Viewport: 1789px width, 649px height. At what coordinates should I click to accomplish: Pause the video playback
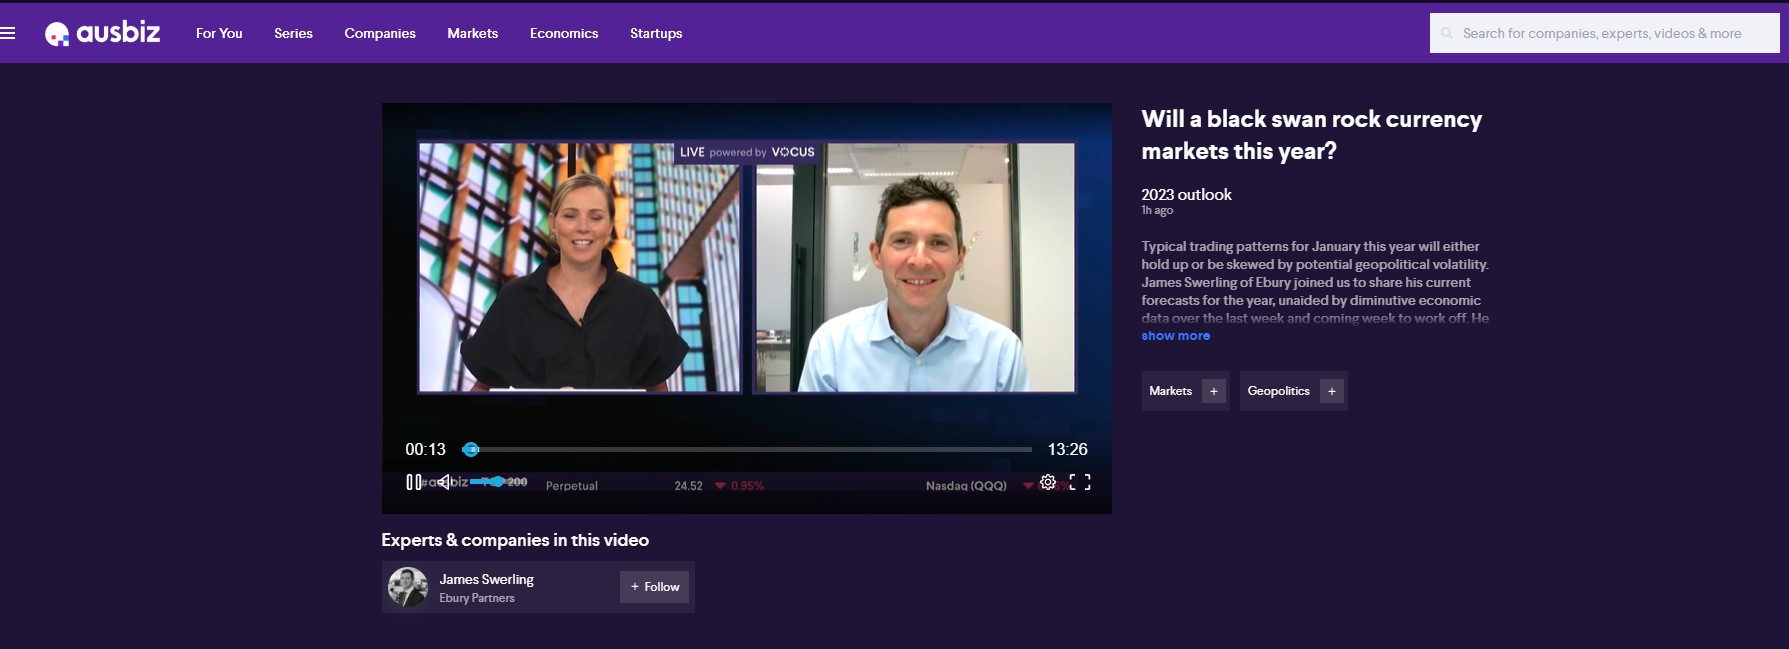pos(413,482)
